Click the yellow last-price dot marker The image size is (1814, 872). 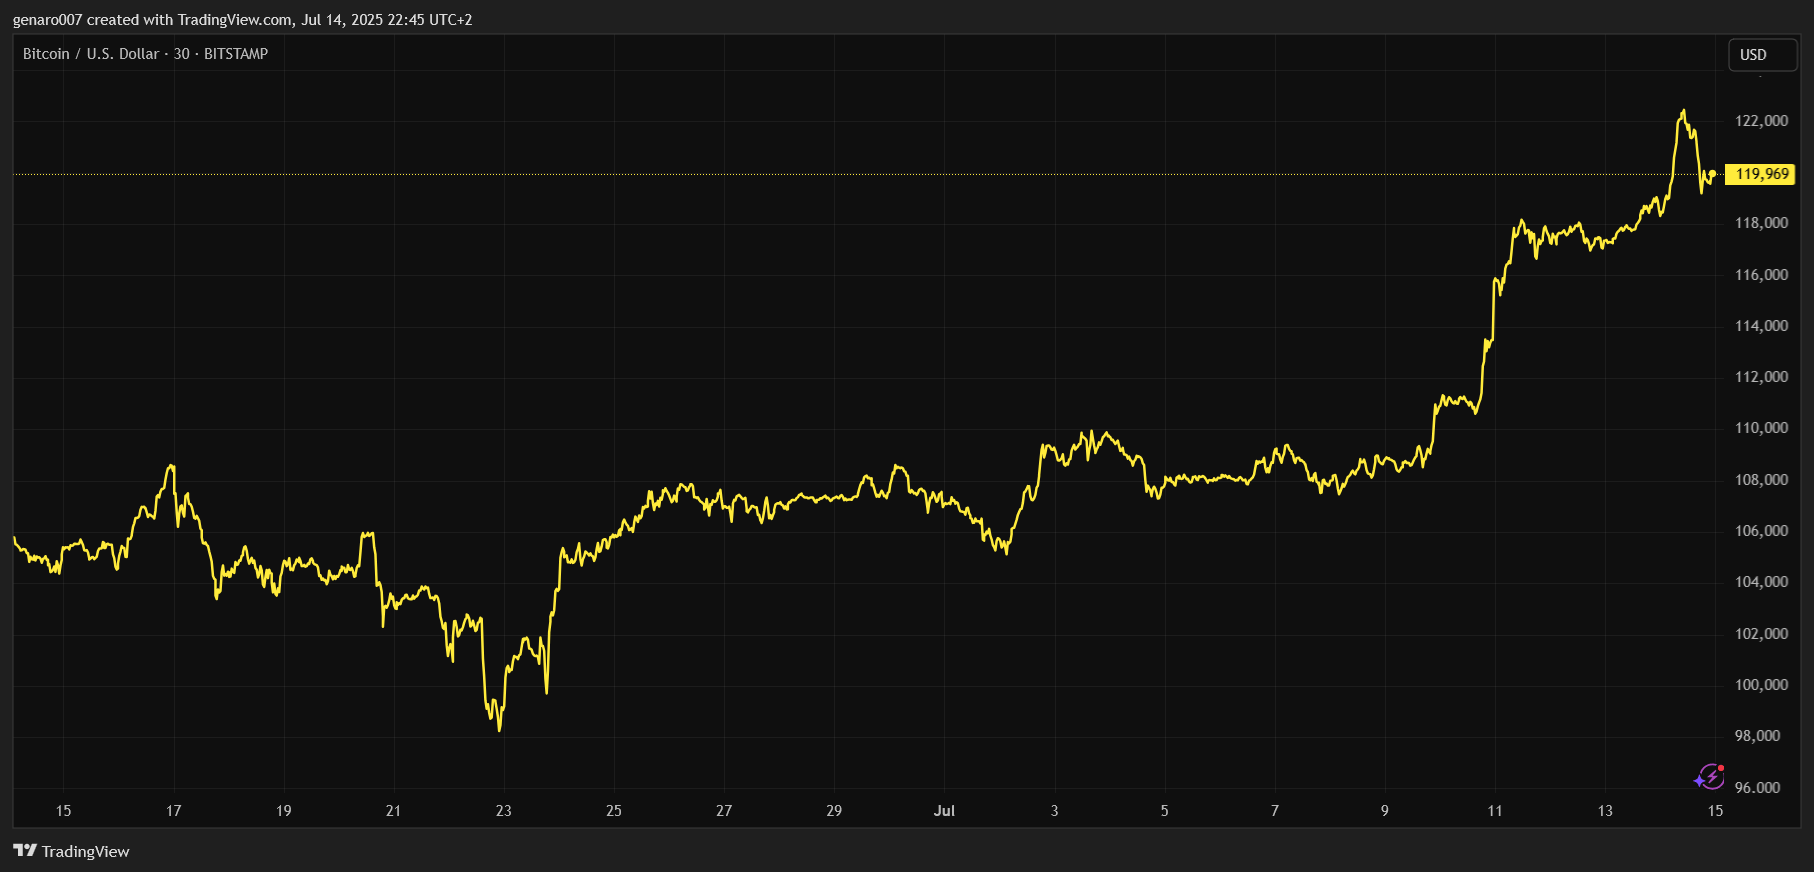pos(1712,174)
